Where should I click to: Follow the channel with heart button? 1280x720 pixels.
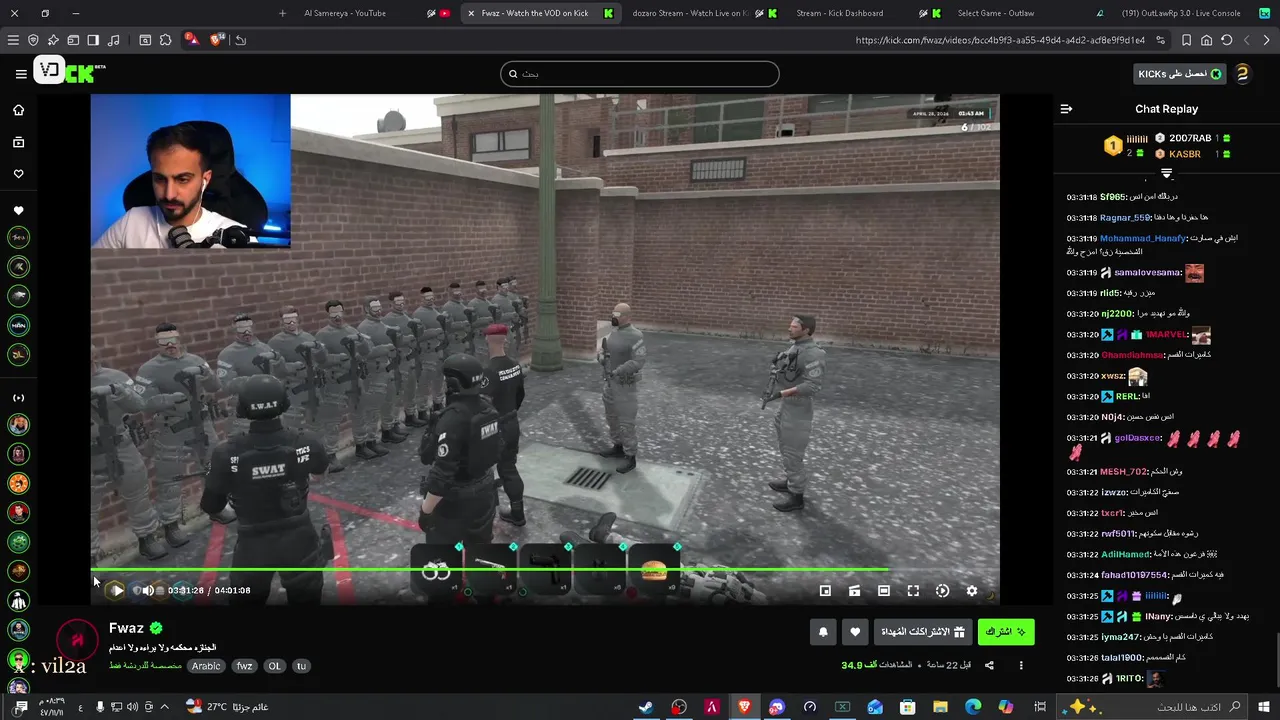click(x=855, y=632)
